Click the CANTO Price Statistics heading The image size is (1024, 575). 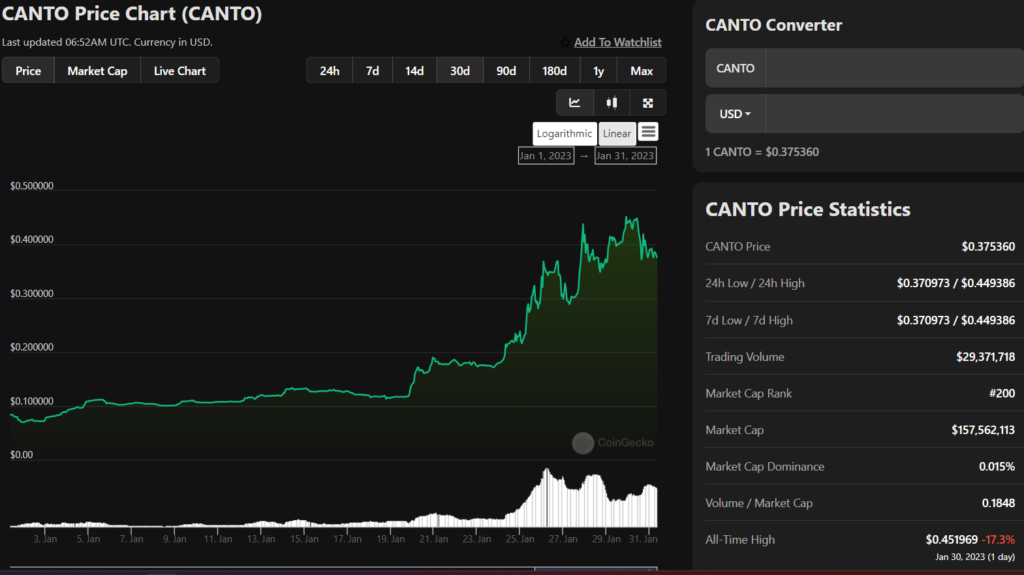click(x=808, y=209)
